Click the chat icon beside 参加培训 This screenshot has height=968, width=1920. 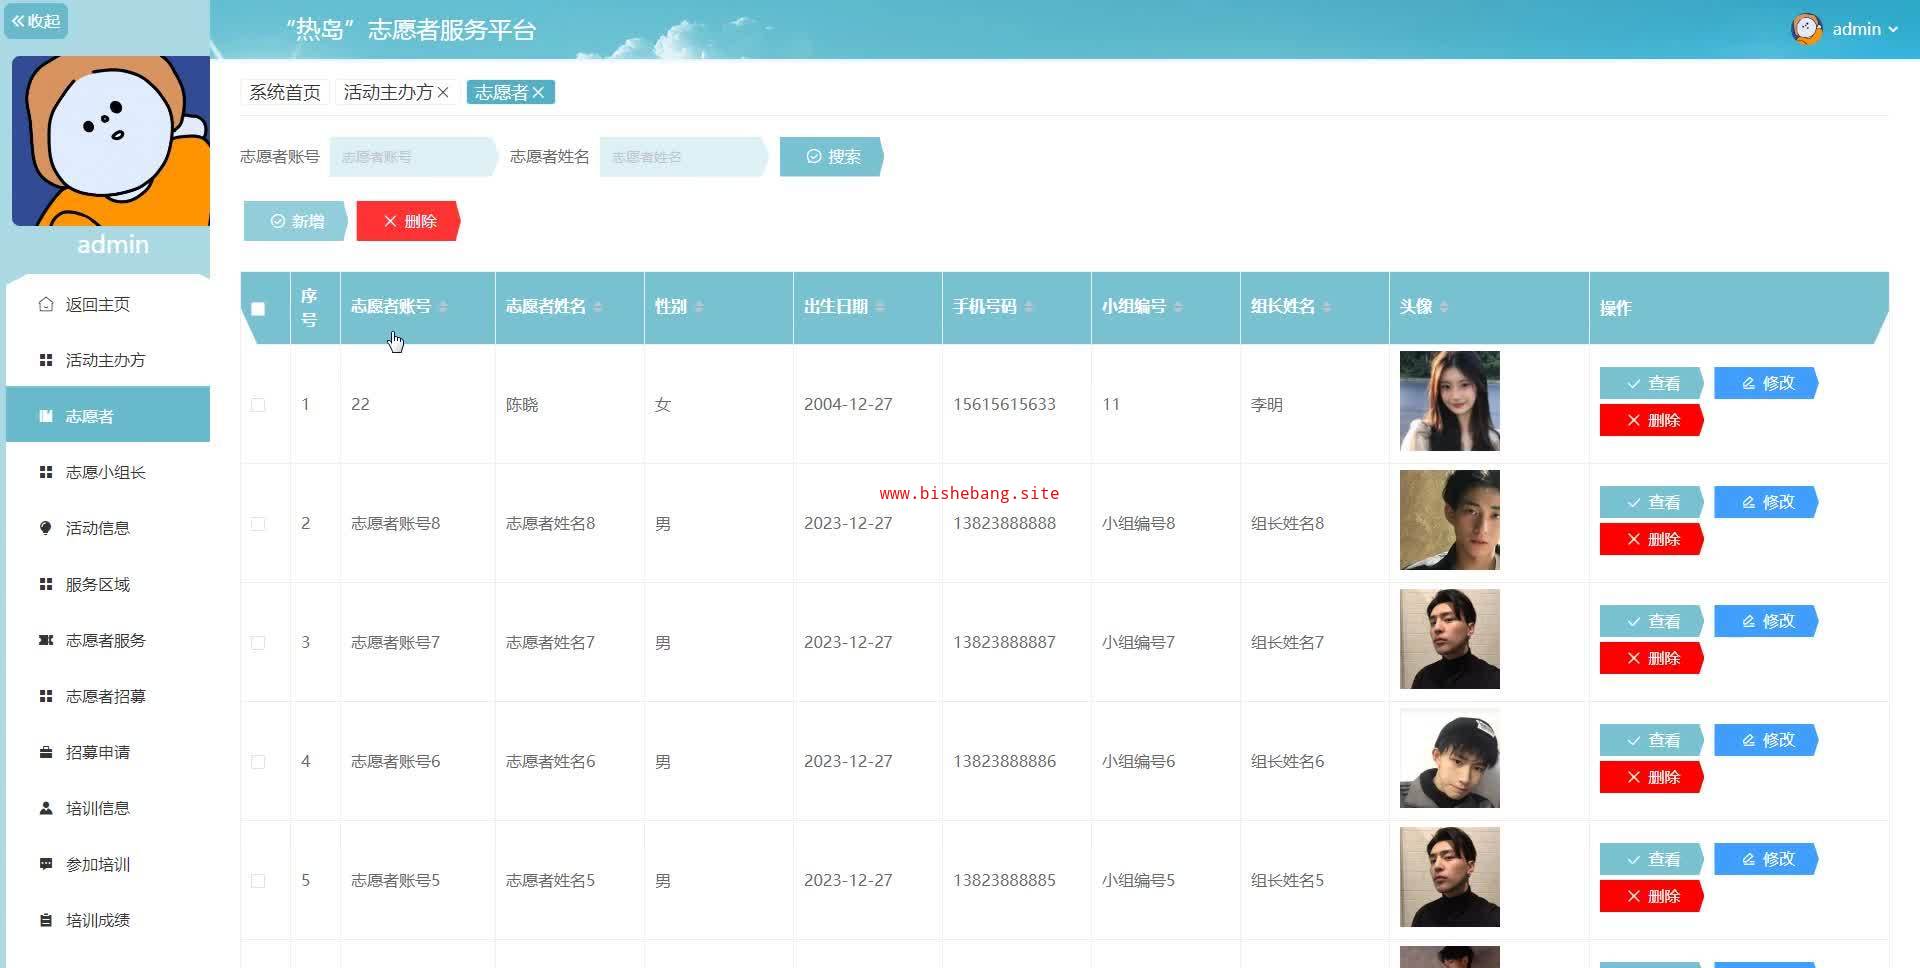(46, 863)
